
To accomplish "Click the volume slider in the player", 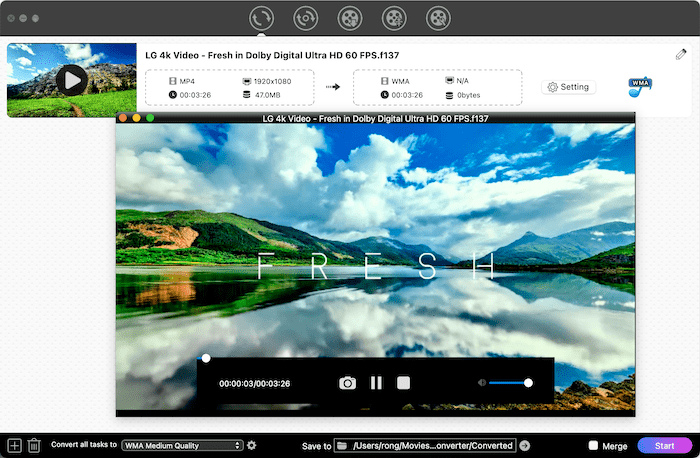I will (x=510, y=382).
